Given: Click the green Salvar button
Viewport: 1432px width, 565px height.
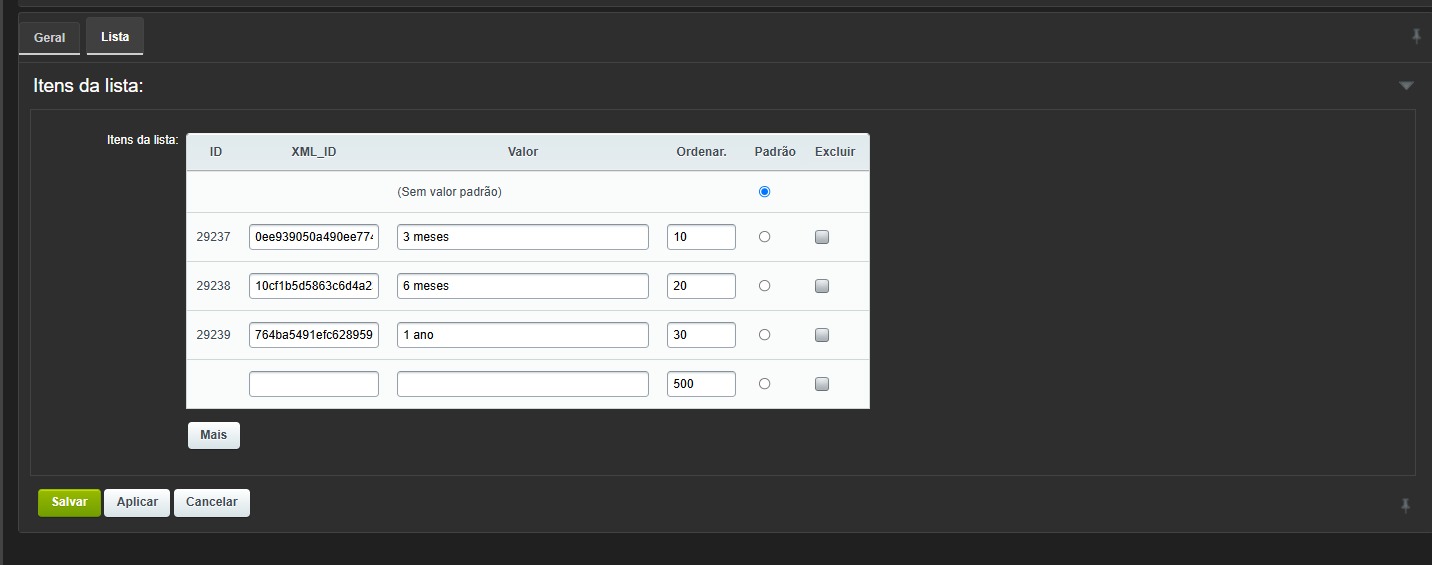Looking at the screenshot, I should click(x=69, y=502).
